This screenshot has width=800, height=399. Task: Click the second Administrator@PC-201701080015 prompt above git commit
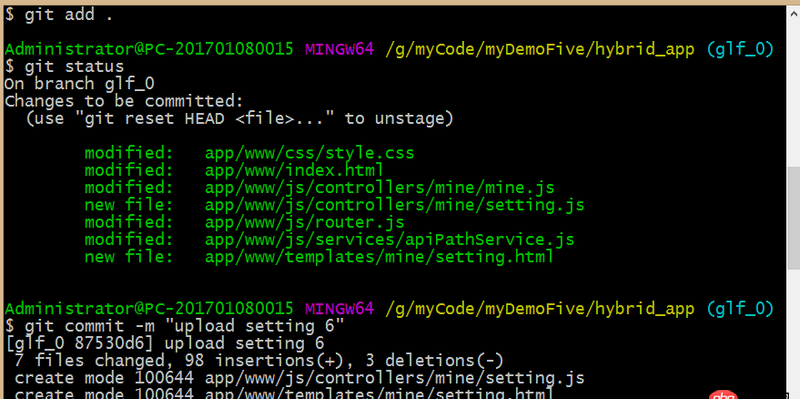[149, 309]
